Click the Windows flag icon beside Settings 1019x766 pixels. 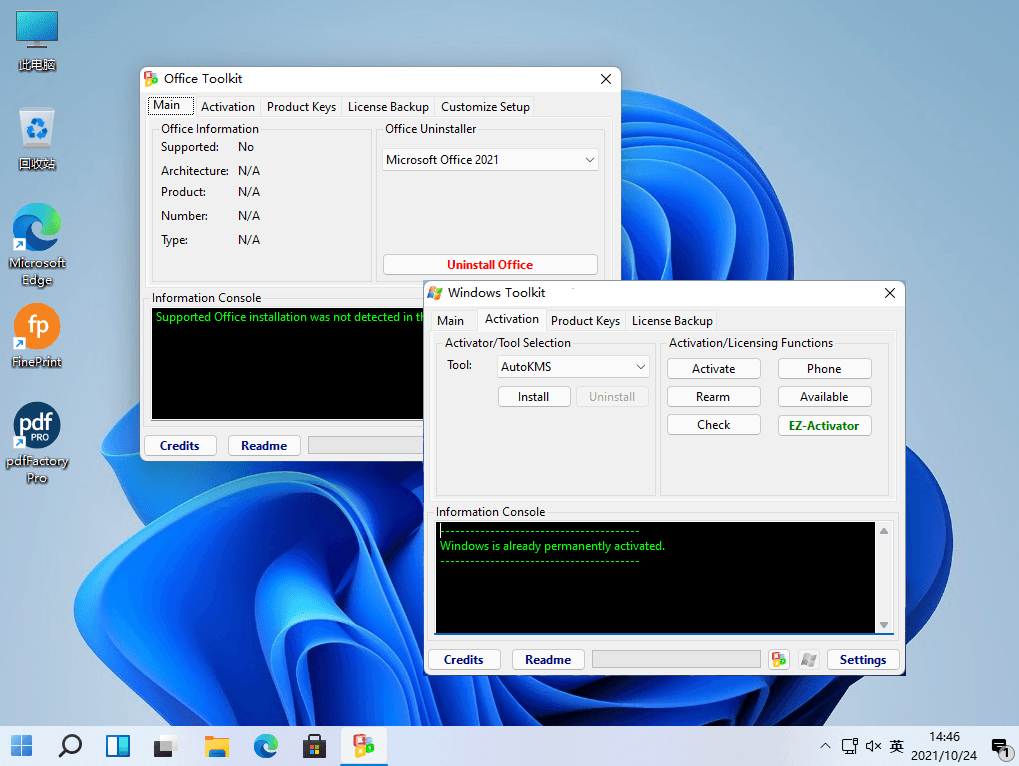[808, 659]
